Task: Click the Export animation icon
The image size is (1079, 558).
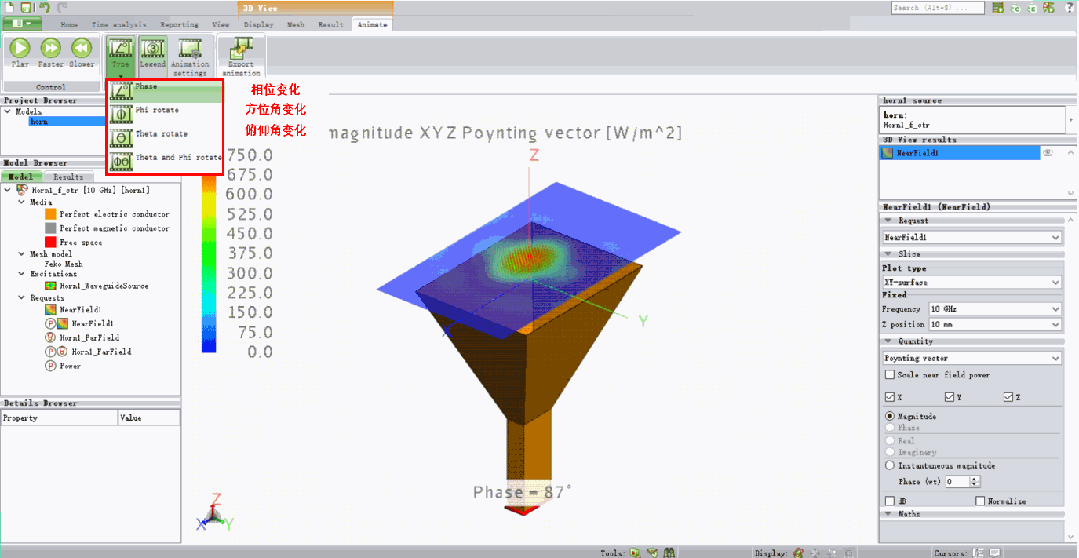Action: click(241, 50)
